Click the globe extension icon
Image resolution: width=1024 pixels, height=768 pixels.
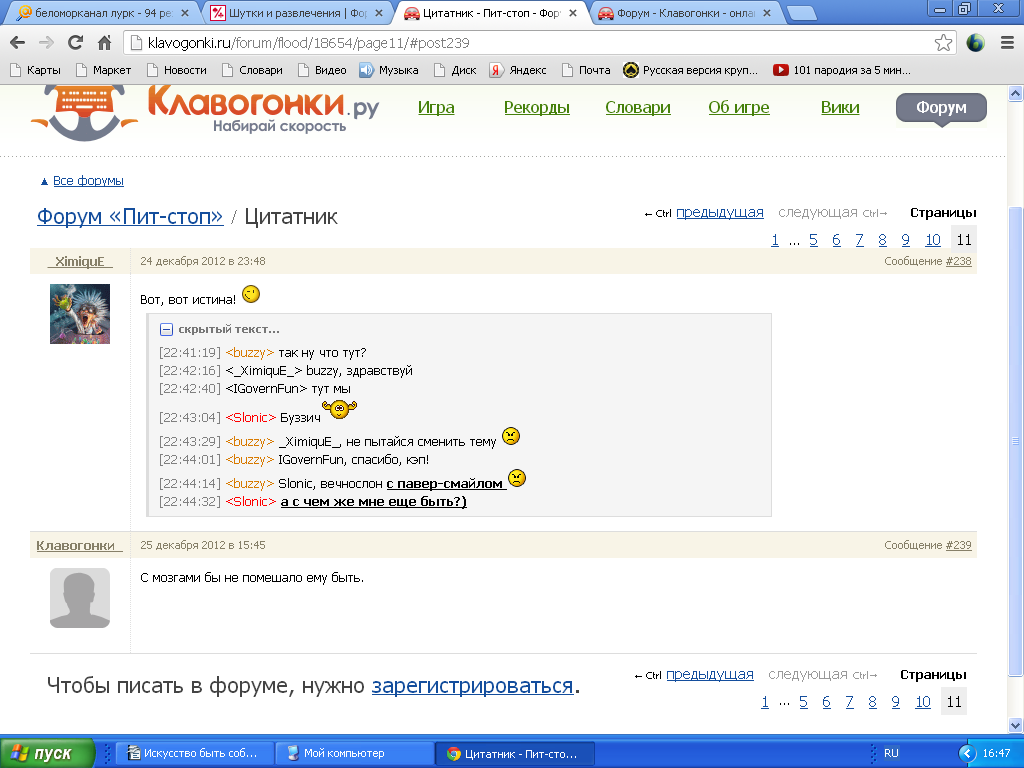[975, 43]
